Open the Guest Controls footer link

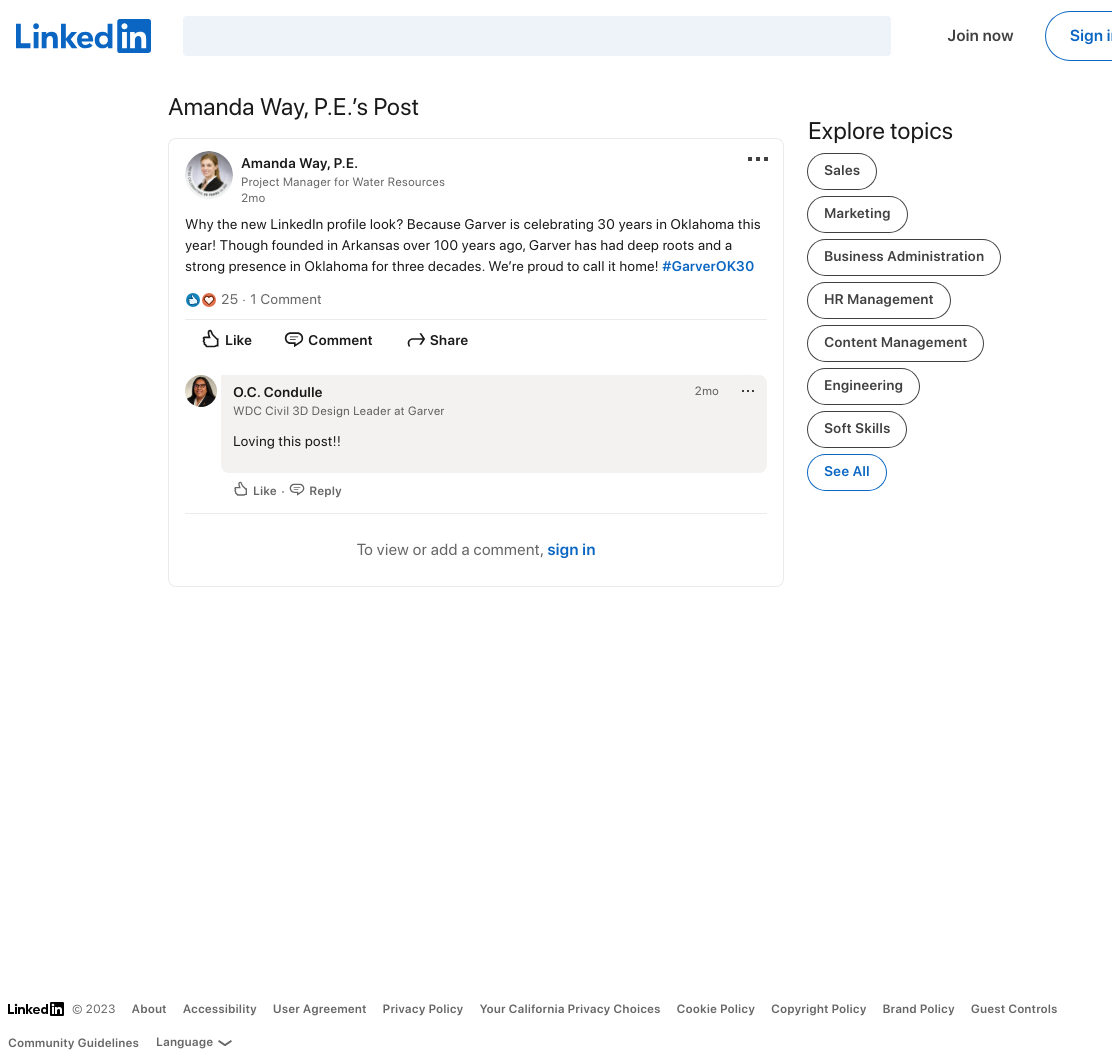click(x=1014, y=1009)
